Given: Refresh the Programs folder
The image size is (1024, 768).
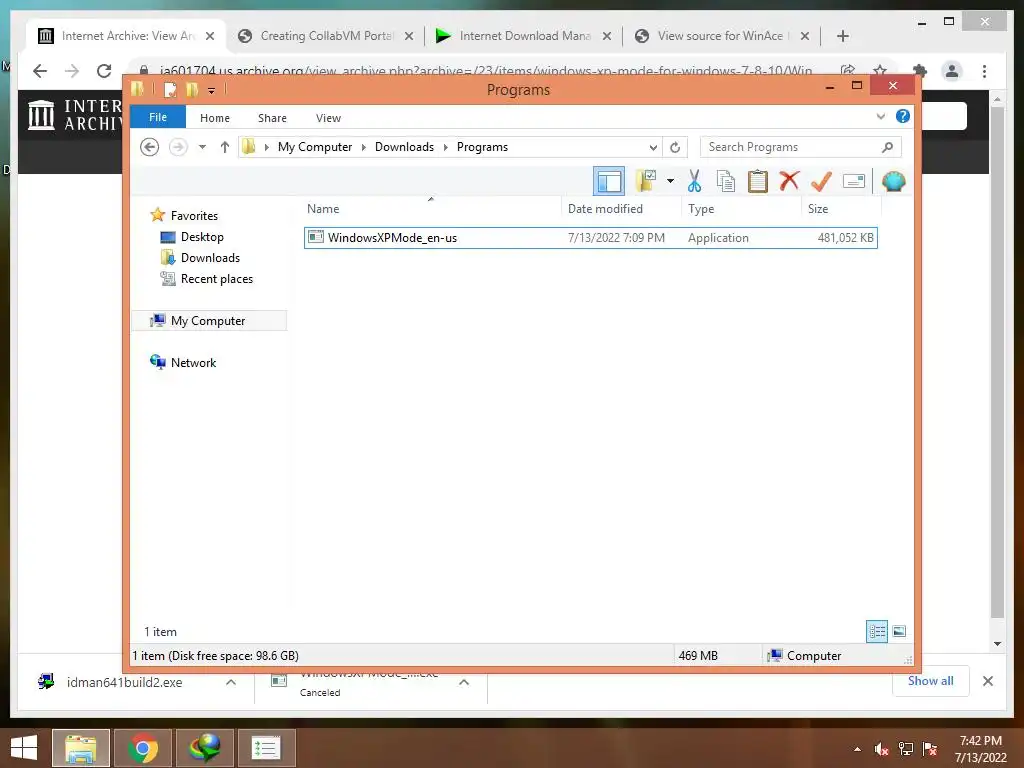Looking at the screenshot, I should pyautogui.click(x=675, y=147).
